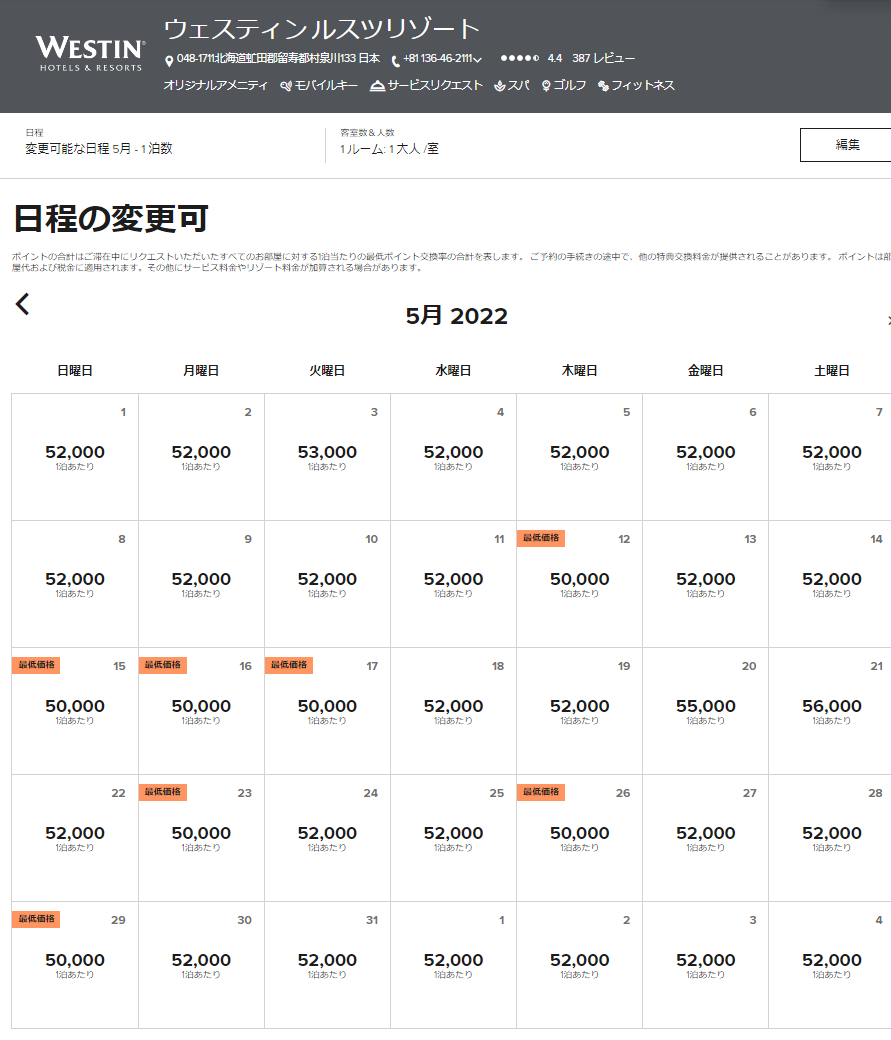
Task: Click the 編集 edit button
Action: tap(846, 145)
